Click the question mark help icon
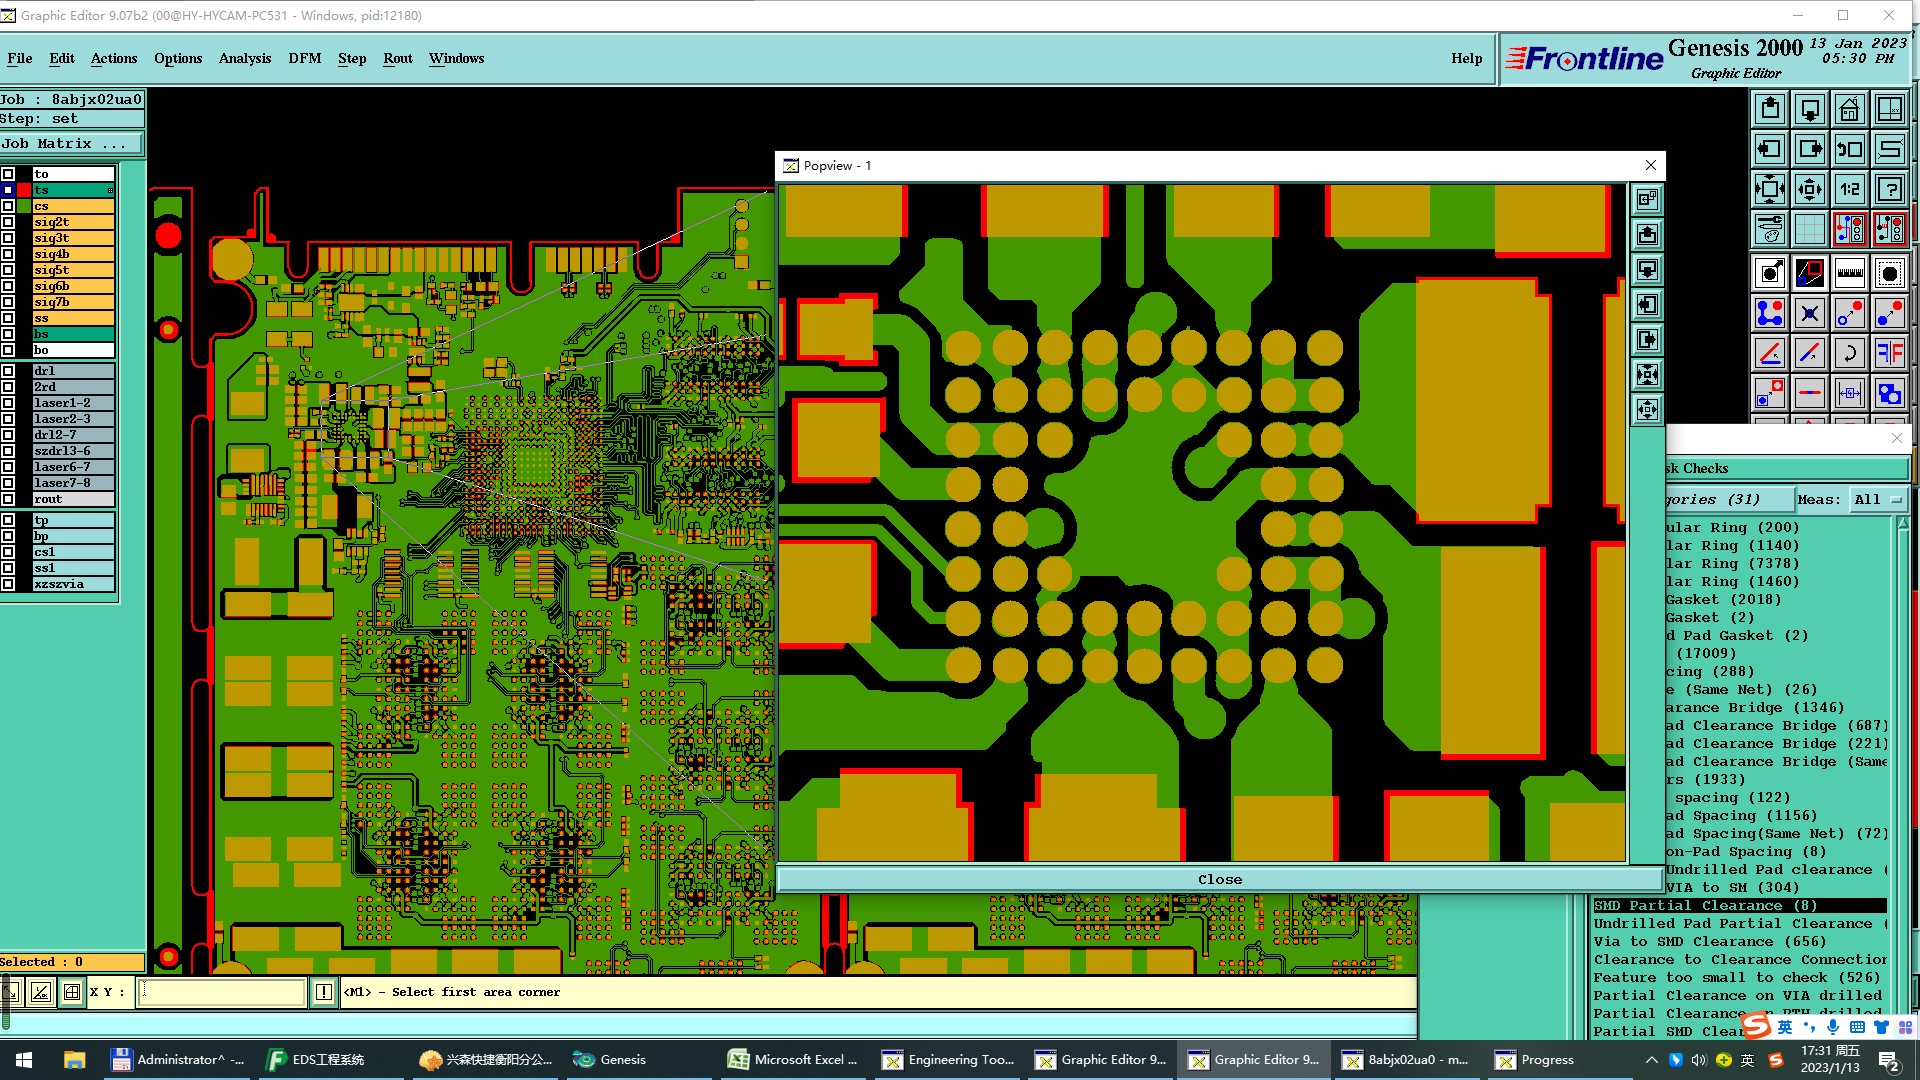The width and height of the screenshot is (1920, 1080). click(x=1889, y=189)
